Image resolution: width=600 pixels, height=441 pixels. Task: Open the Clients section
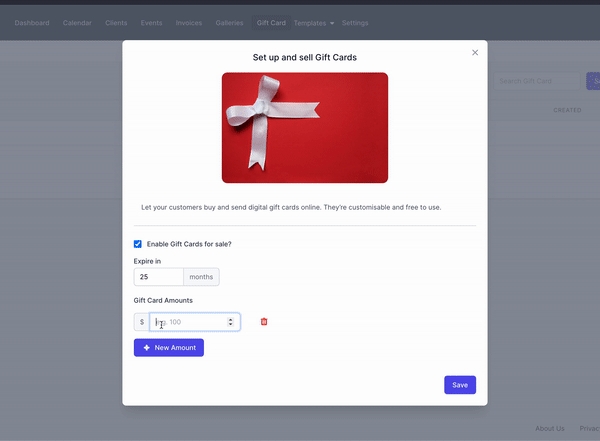pos(117,22)
